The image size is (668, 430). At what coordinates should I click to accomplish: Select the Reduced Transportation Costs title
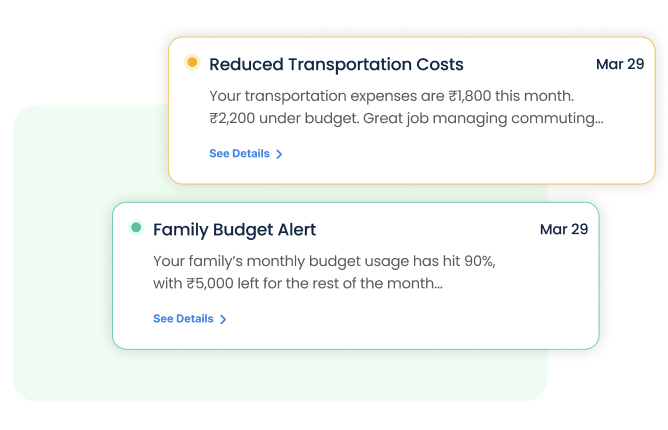336,65
